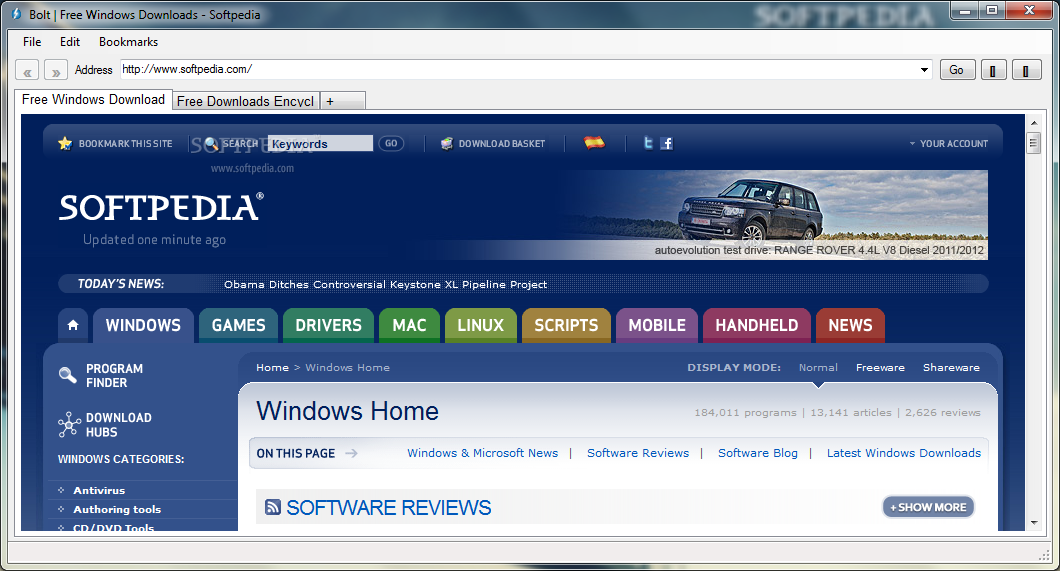The image size is (1060, 571).
Task: Set display mode to Normal
Action: [818, 368]
